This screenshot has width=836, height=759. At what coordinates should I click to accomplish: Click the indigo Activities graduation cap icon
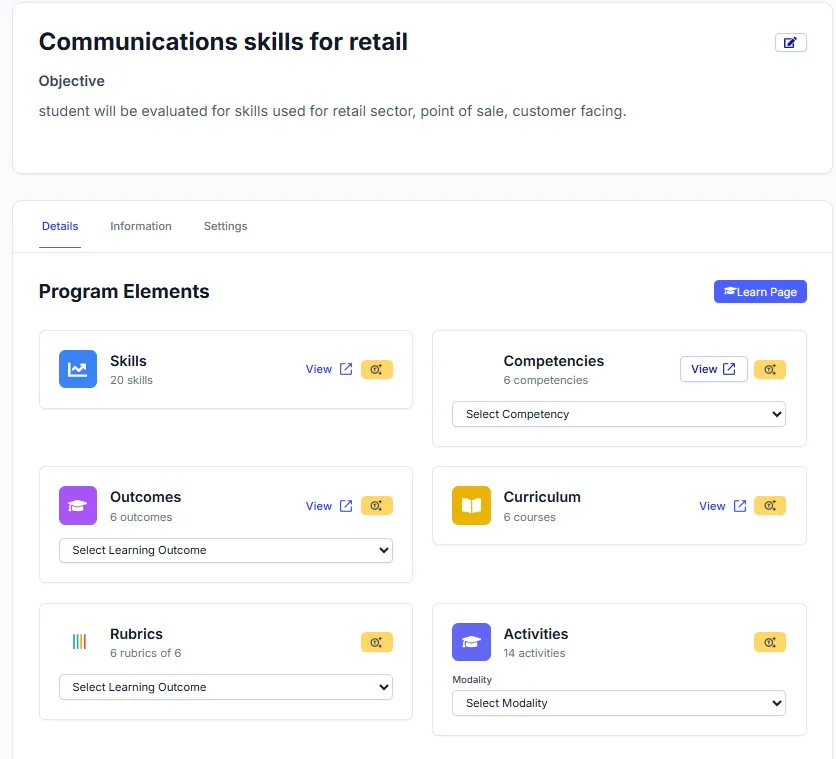coord(471,642)
